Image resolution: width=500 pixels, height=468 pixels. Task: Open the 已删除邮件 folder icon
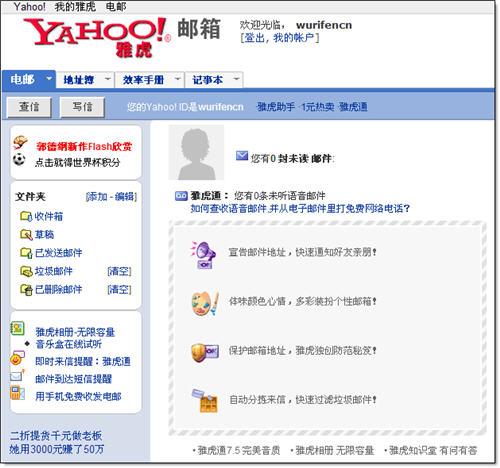point(26,289)
